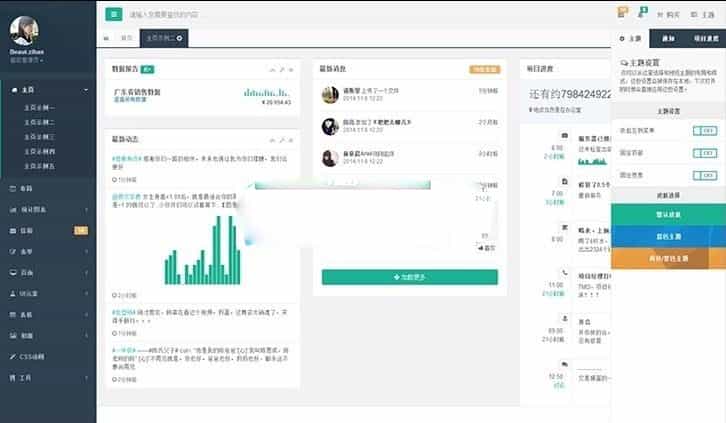This screenshot has width=726, height=423.
Task: Expand the 表格 sidebar submenu arrow
Action: coord(86,315)
